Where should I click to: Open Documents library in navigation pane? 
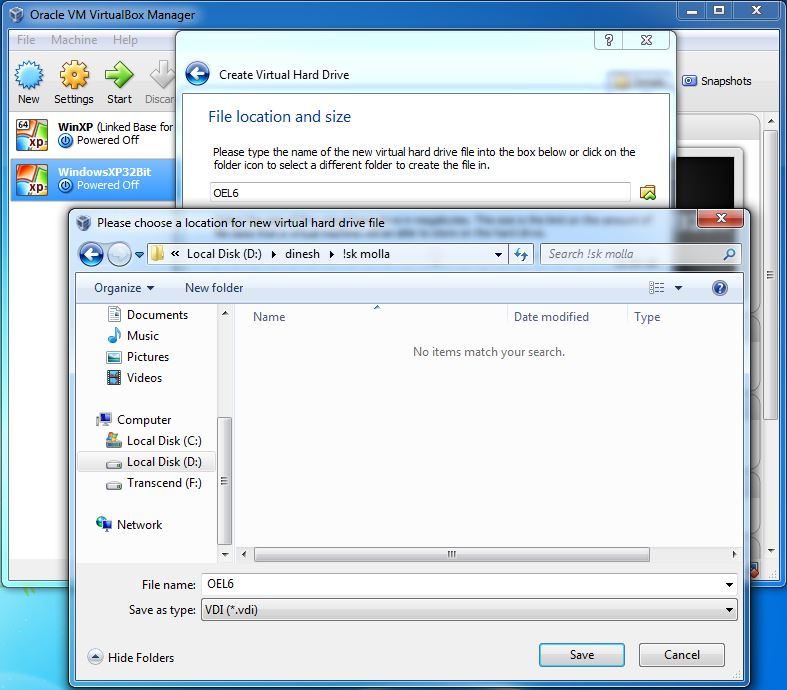pyautogui.click(x=149, y=315)
